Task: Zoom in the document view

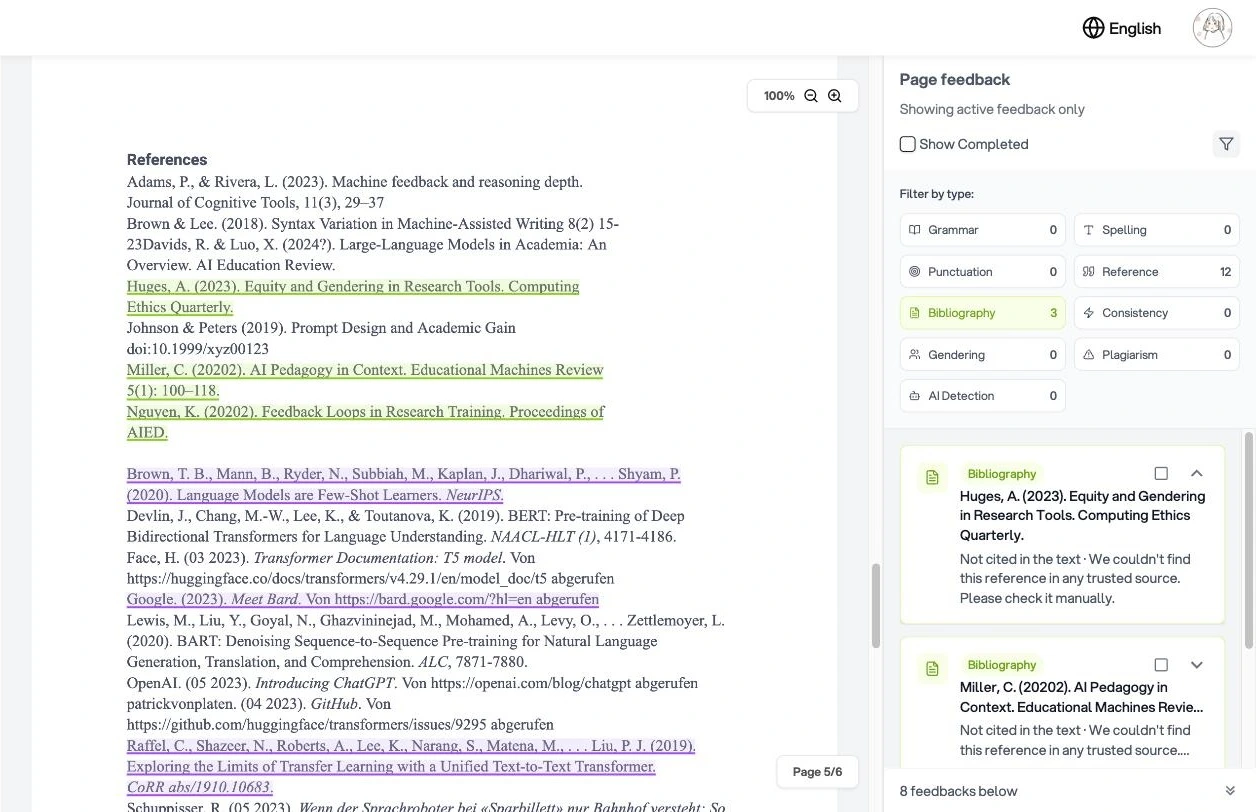Action: [835, 96]
